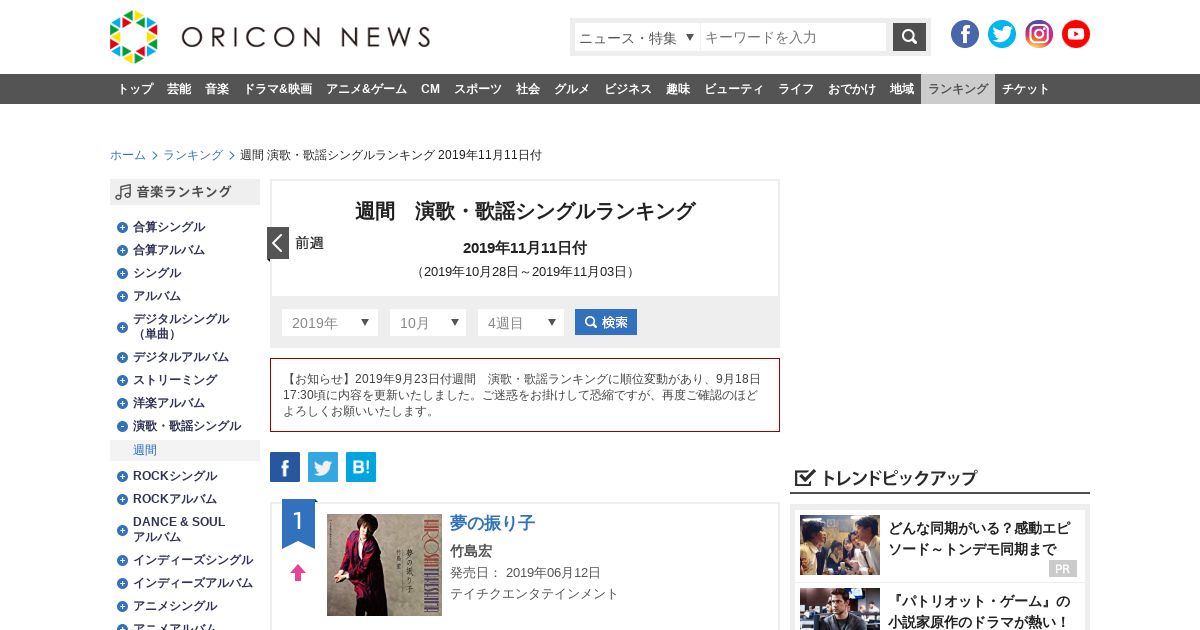Select the ランキング tab in navigation bar
The image size is (1200, 630).
tap(958, 89)
